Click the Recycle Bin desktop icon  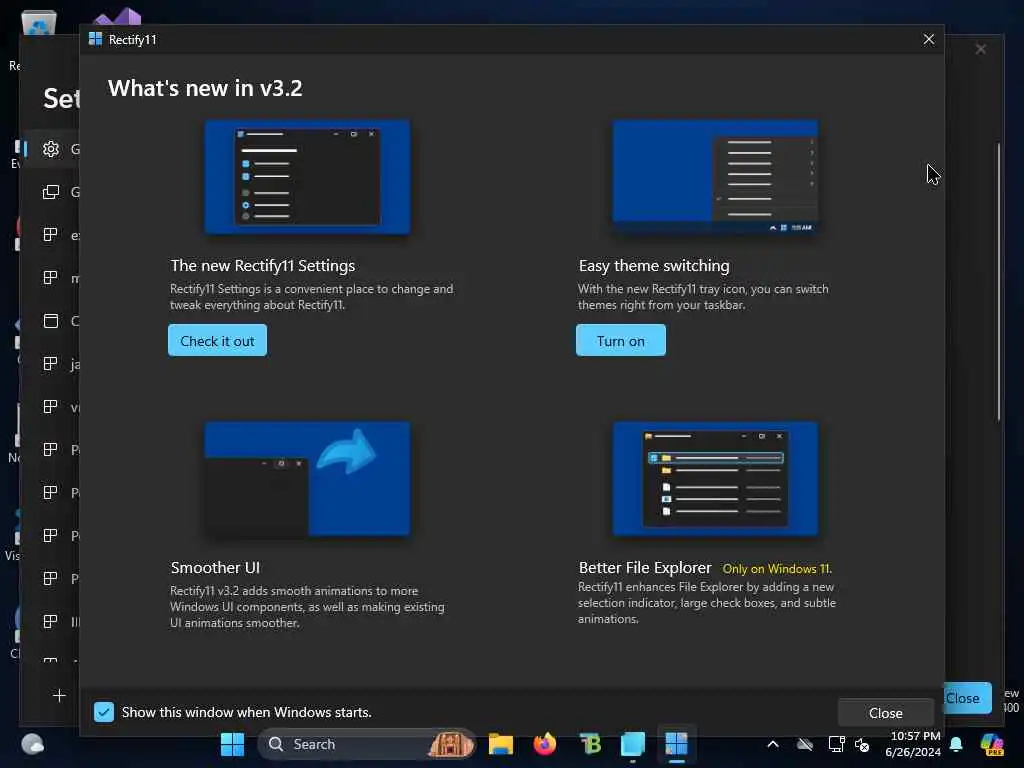coord(39,23)
